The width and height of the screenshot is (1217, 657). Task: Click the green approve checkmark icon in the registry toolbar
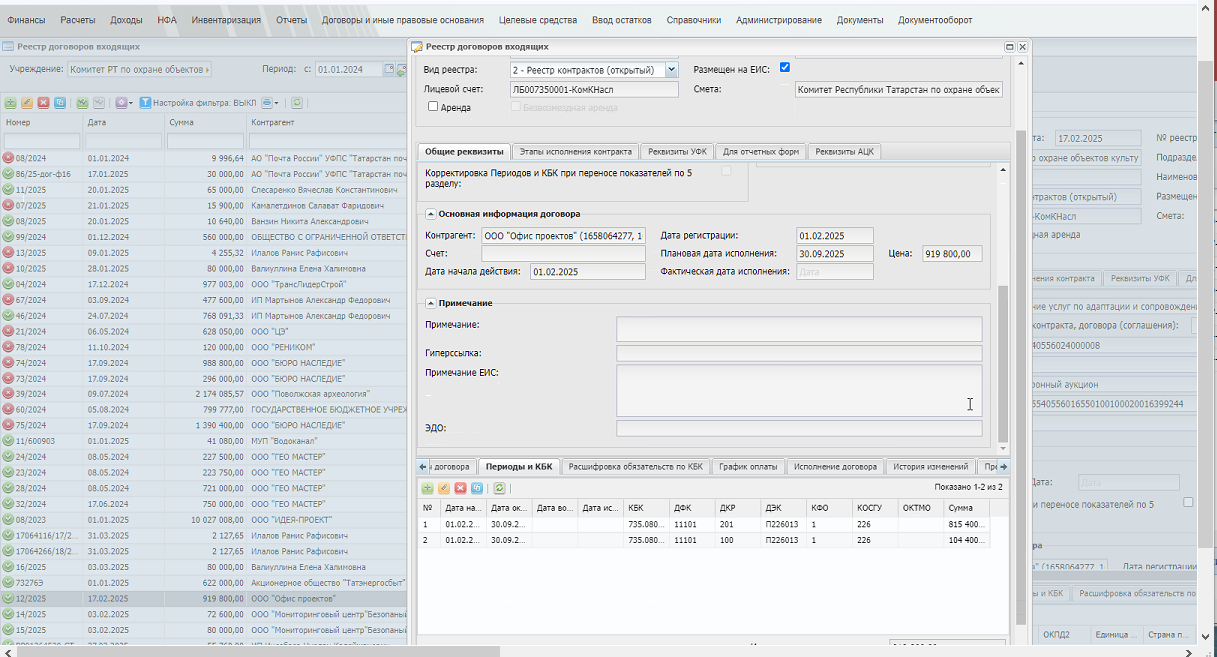coord(82,103)
